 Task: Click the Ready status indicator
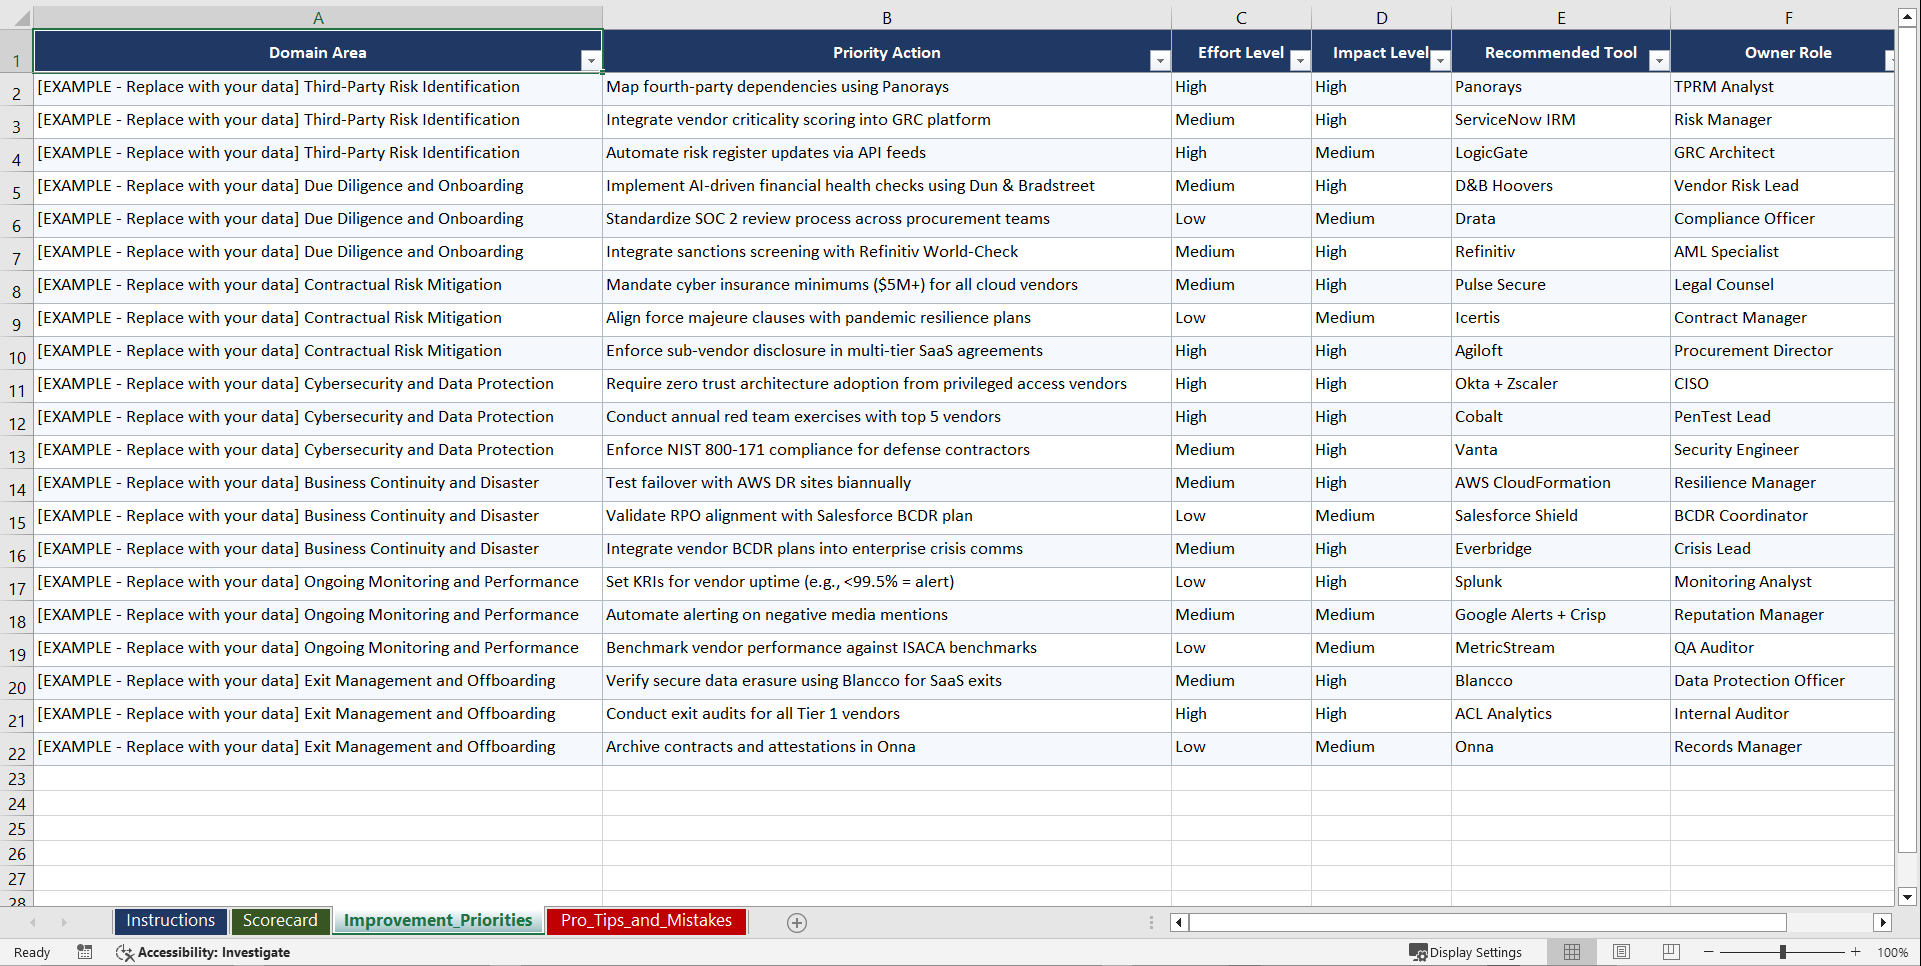click(31, 952)
